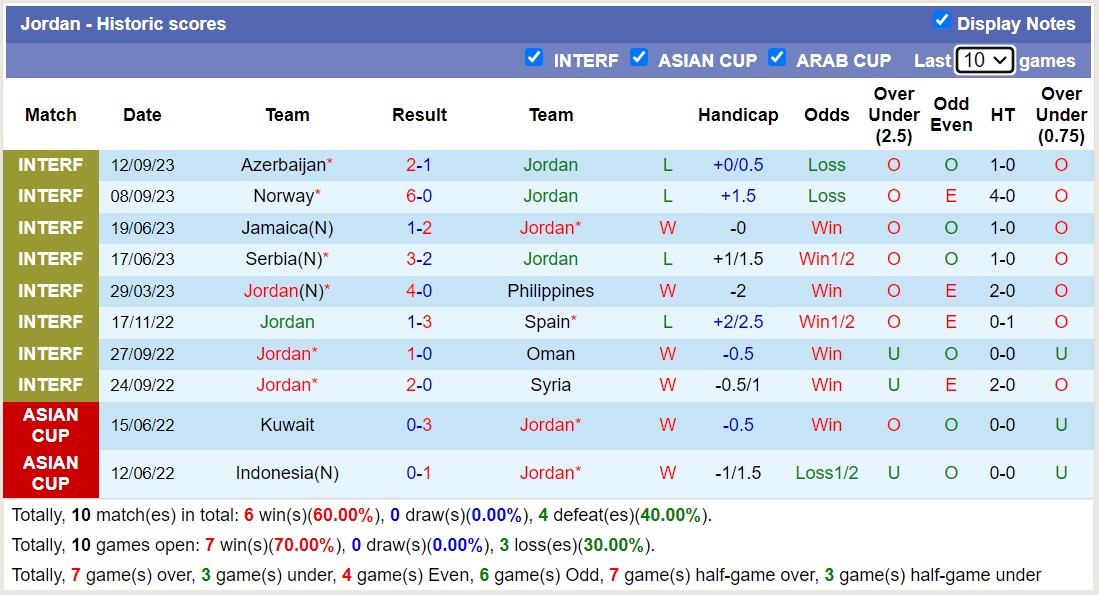Uncheck the ASIAN CUP filter

point(639,59)
